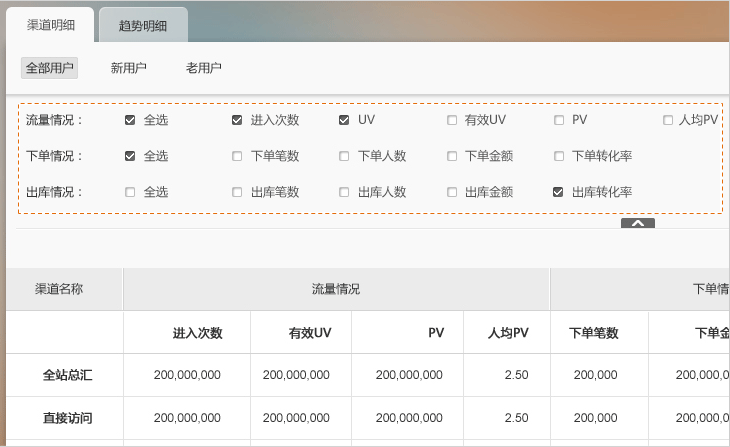
Task: Uncheck the UV checkbox
Action: click(x=344, y=120)
